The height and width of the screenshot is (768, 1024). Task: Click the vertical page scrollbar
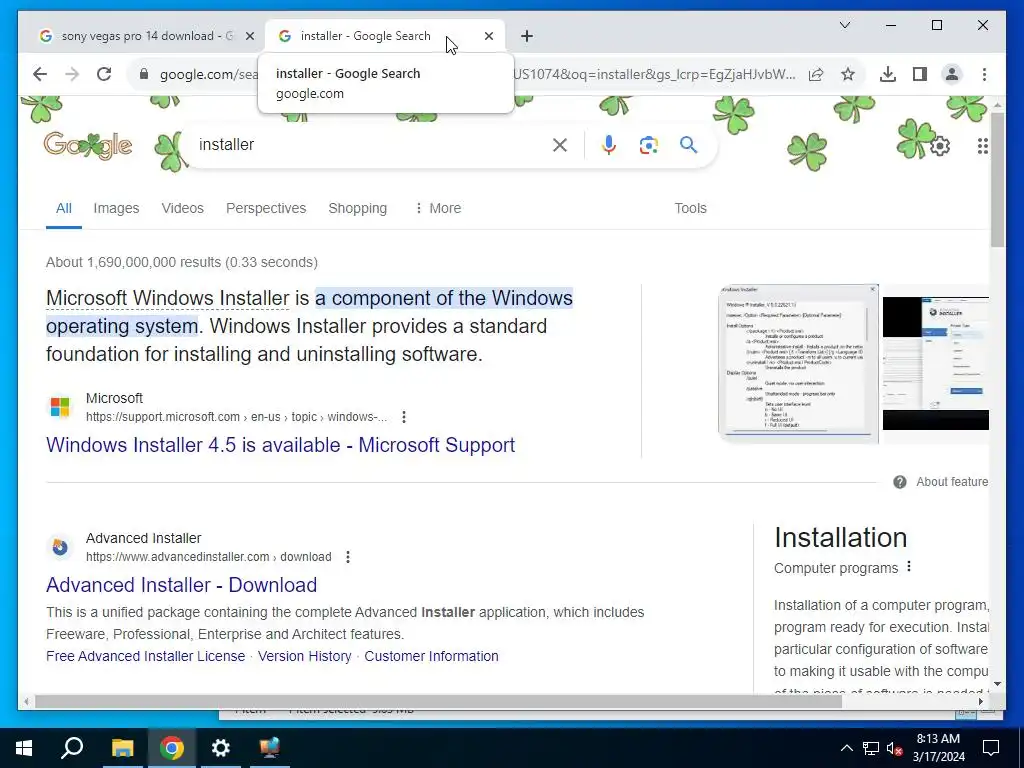(x=997, y=180)
